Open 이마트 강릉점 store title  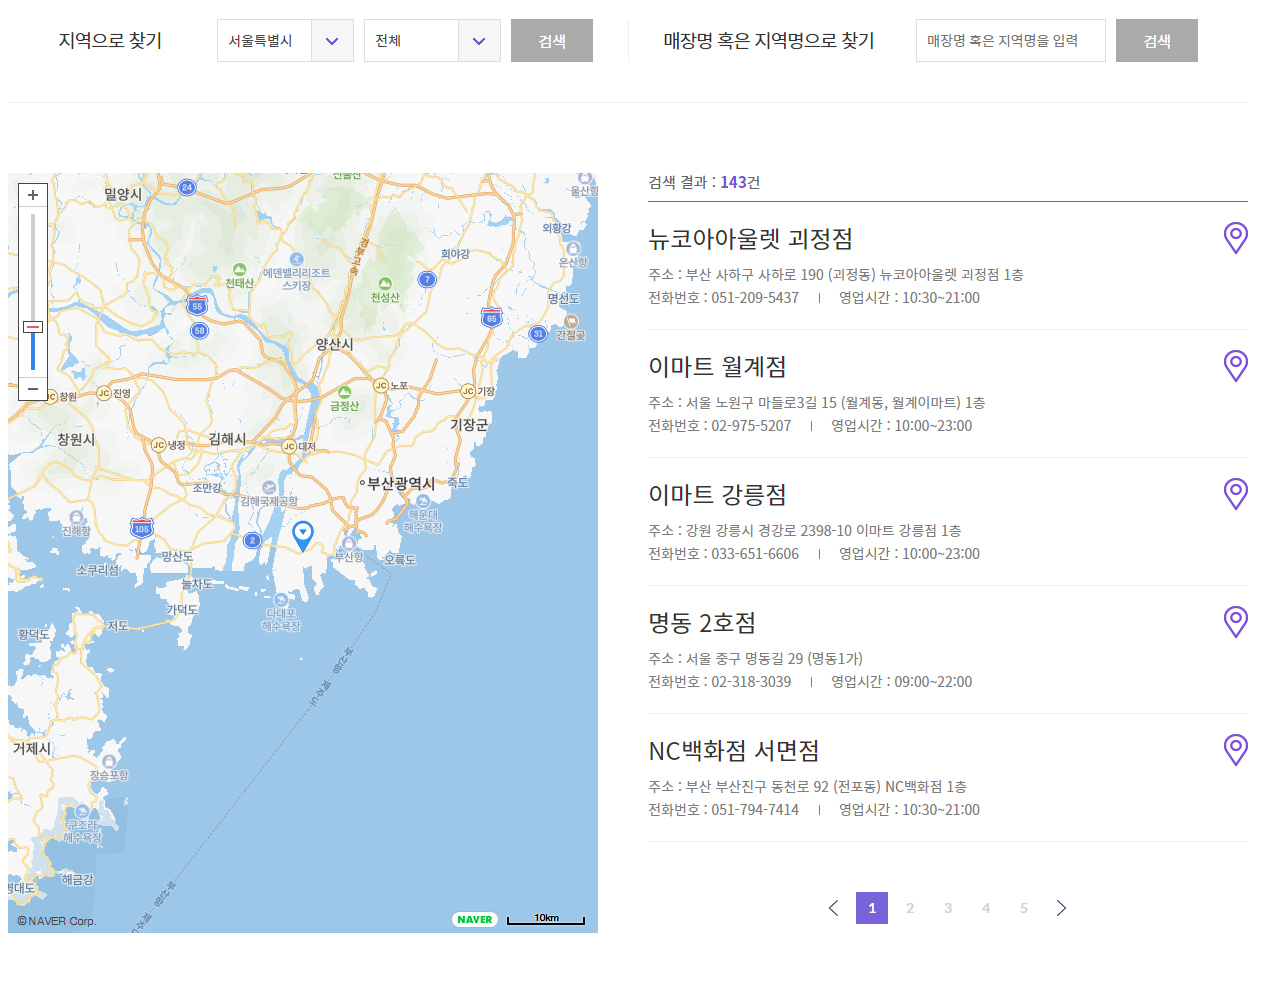point(718,495)
